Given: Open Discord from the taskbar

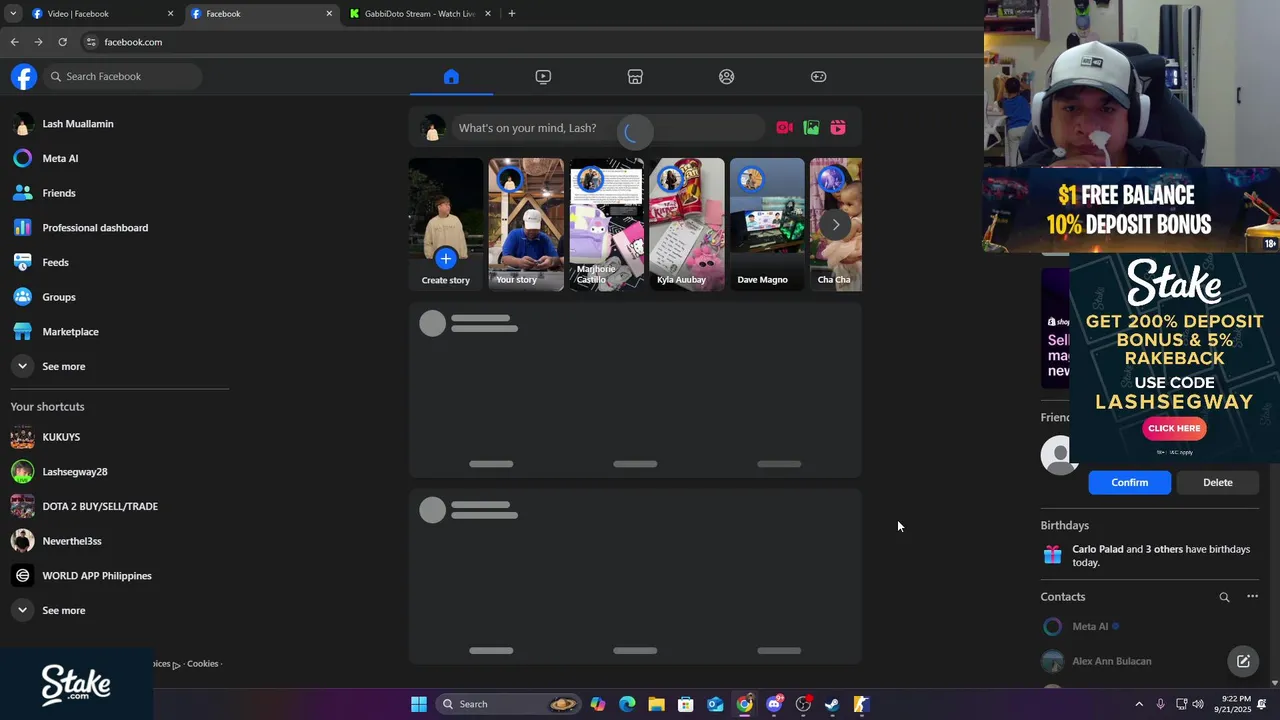Looking at the screenshot, I should click(774, 704).
